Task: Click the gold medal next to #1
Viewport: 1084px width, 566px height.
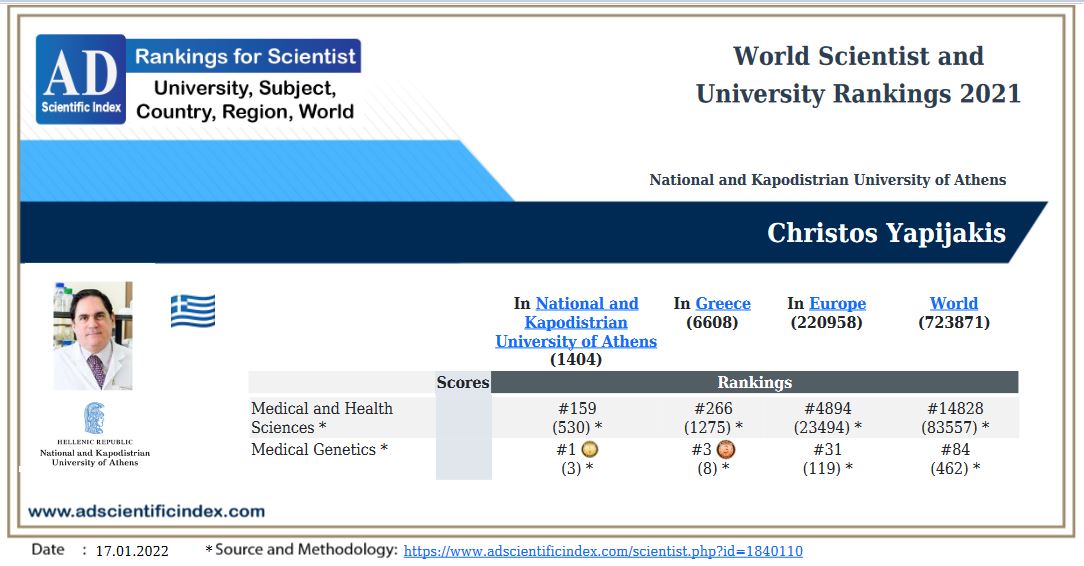Action: 590,450
